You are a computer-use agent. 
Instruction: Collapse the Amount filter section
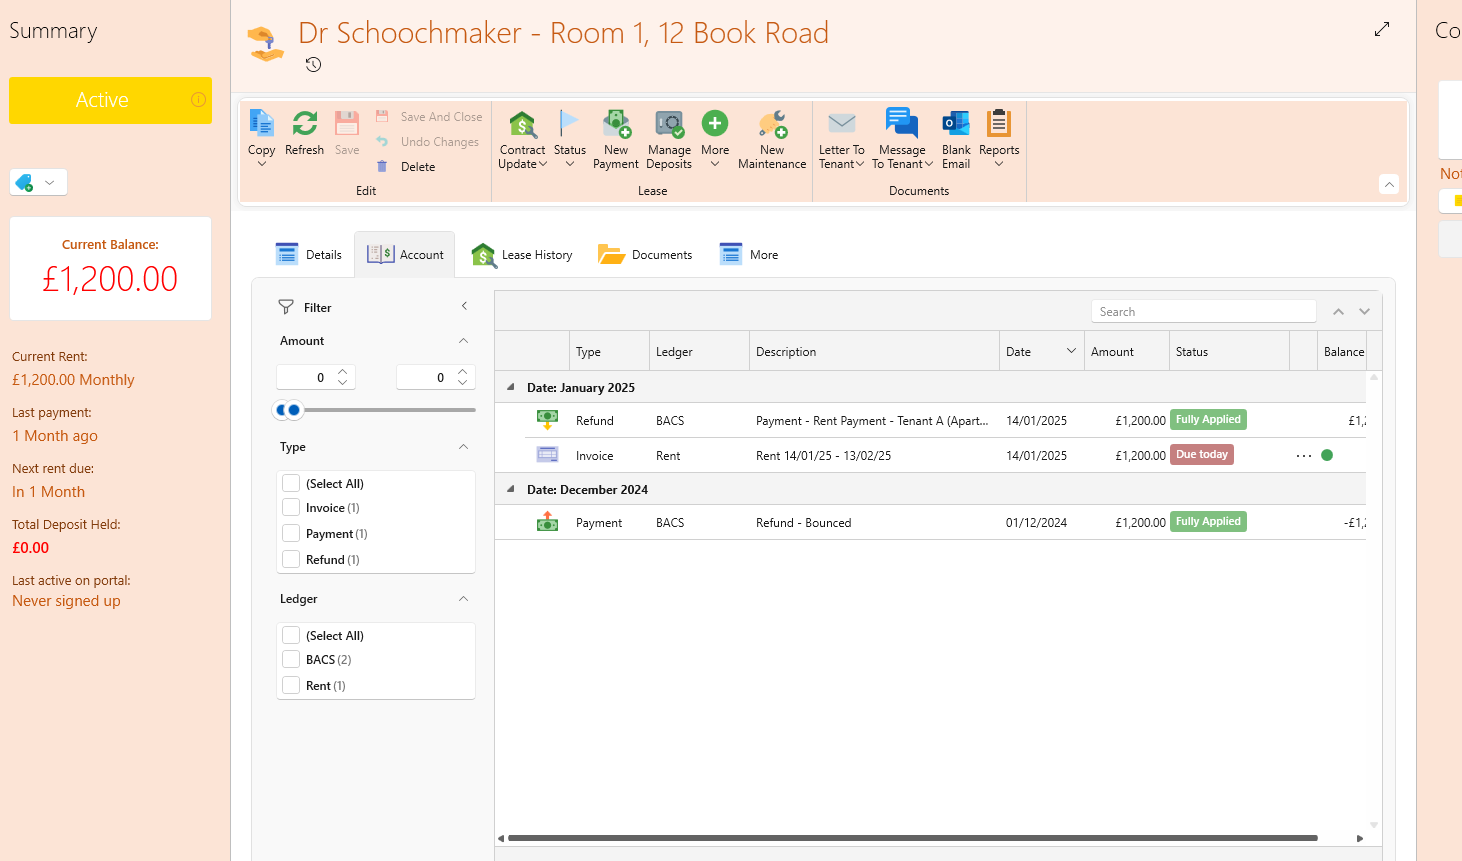(x=463, y=341)
